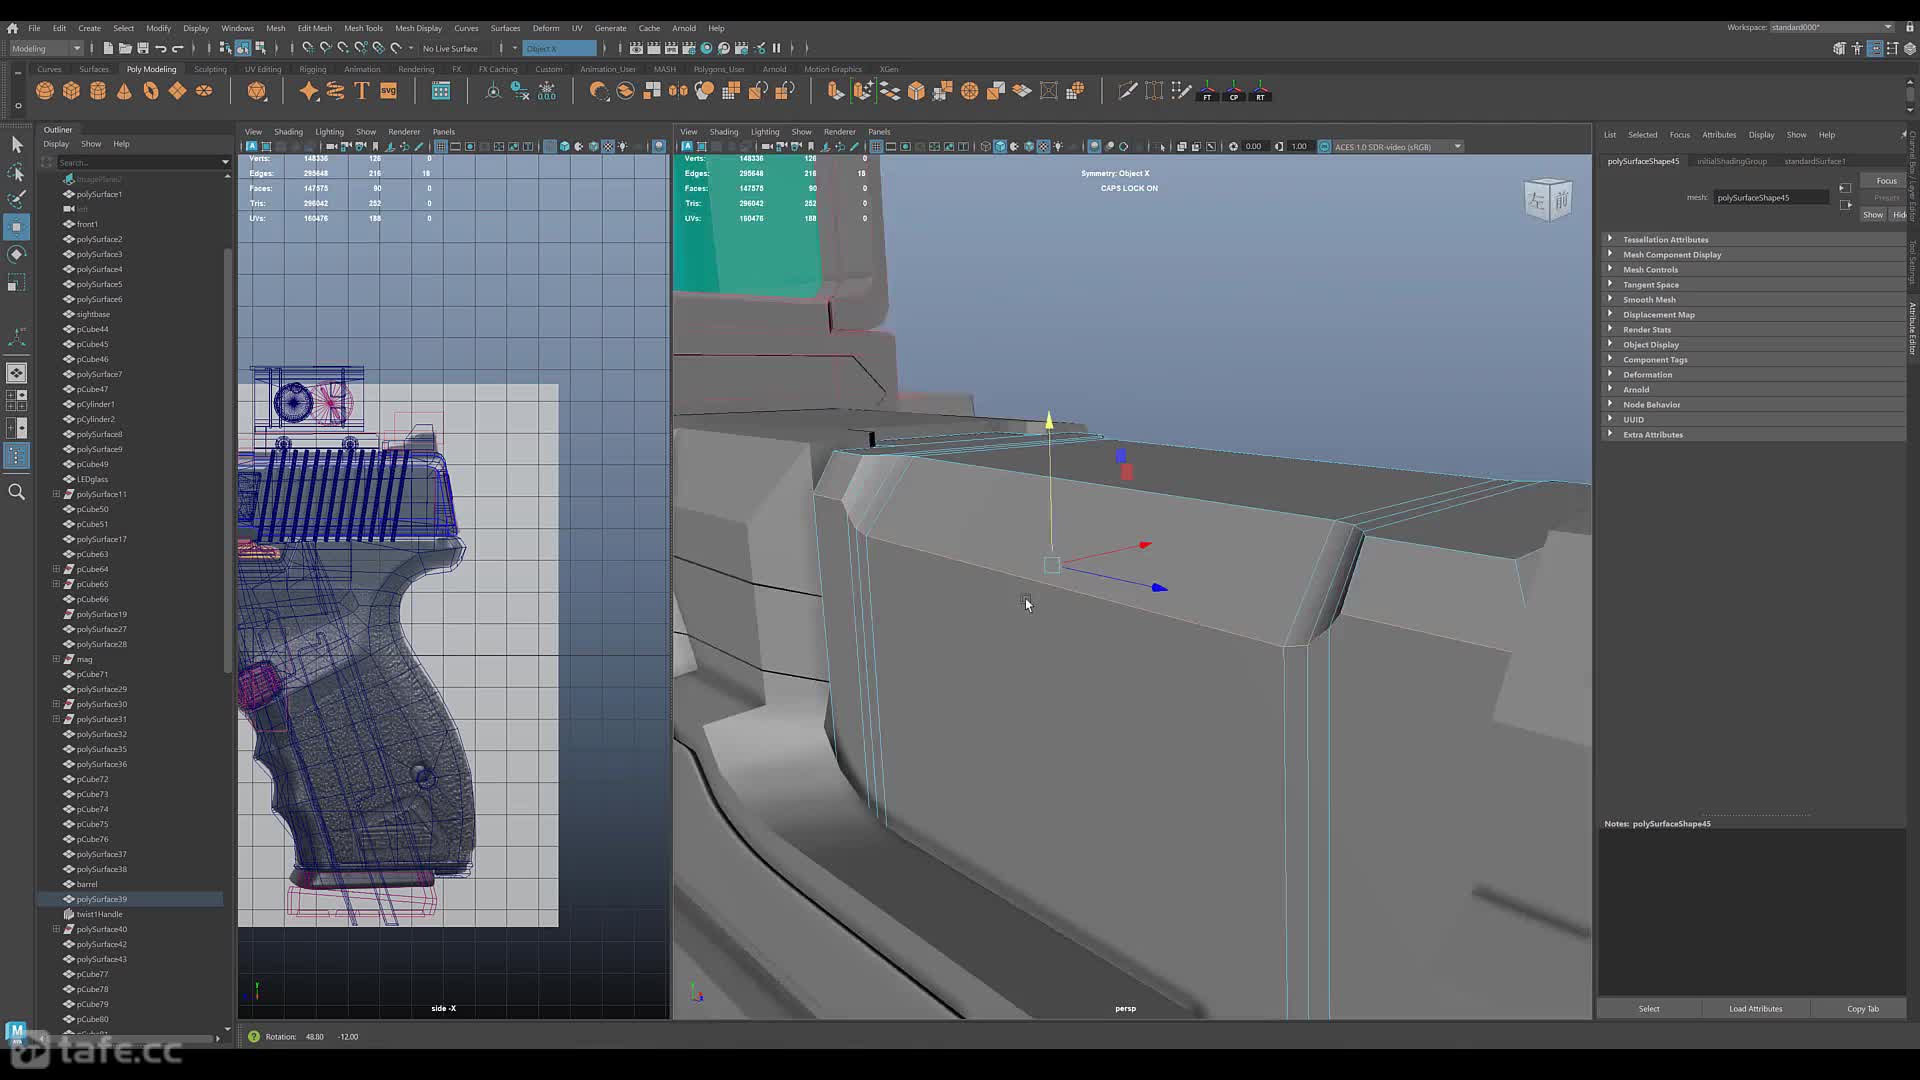This screenshot has width=1920, height=1080.
Task: Create a polygon plane from the shelf
Action: coord(177,91)
